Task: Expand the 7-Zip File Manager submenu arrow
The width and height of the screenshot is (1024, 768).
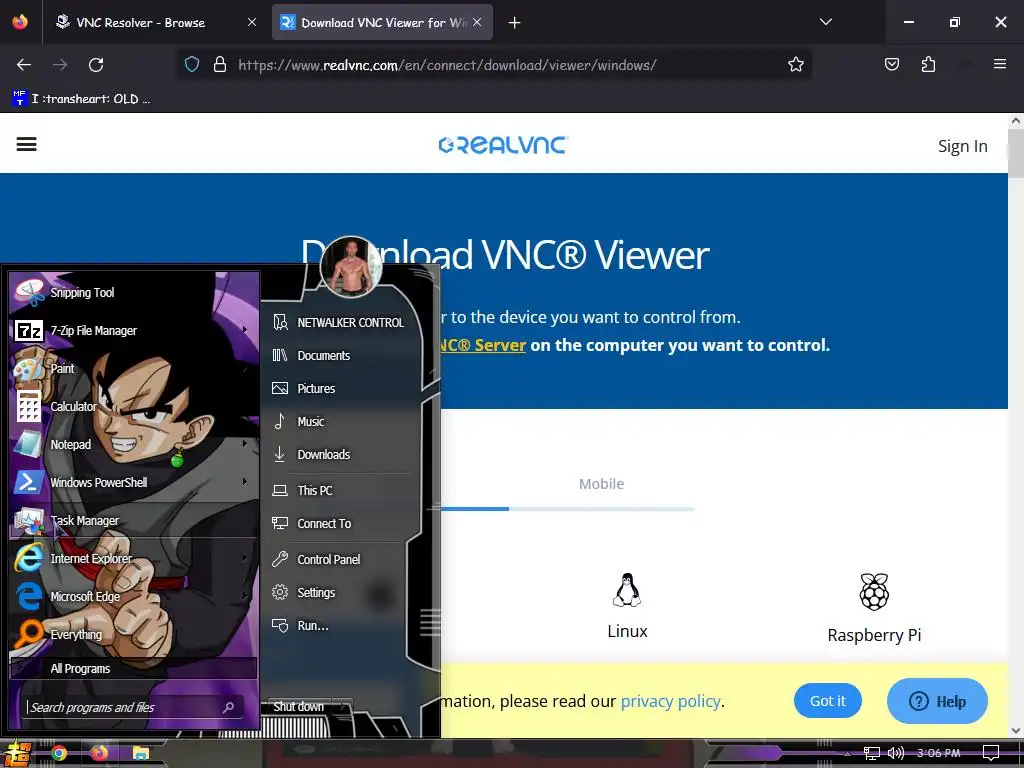Action: tap(245, 330)
